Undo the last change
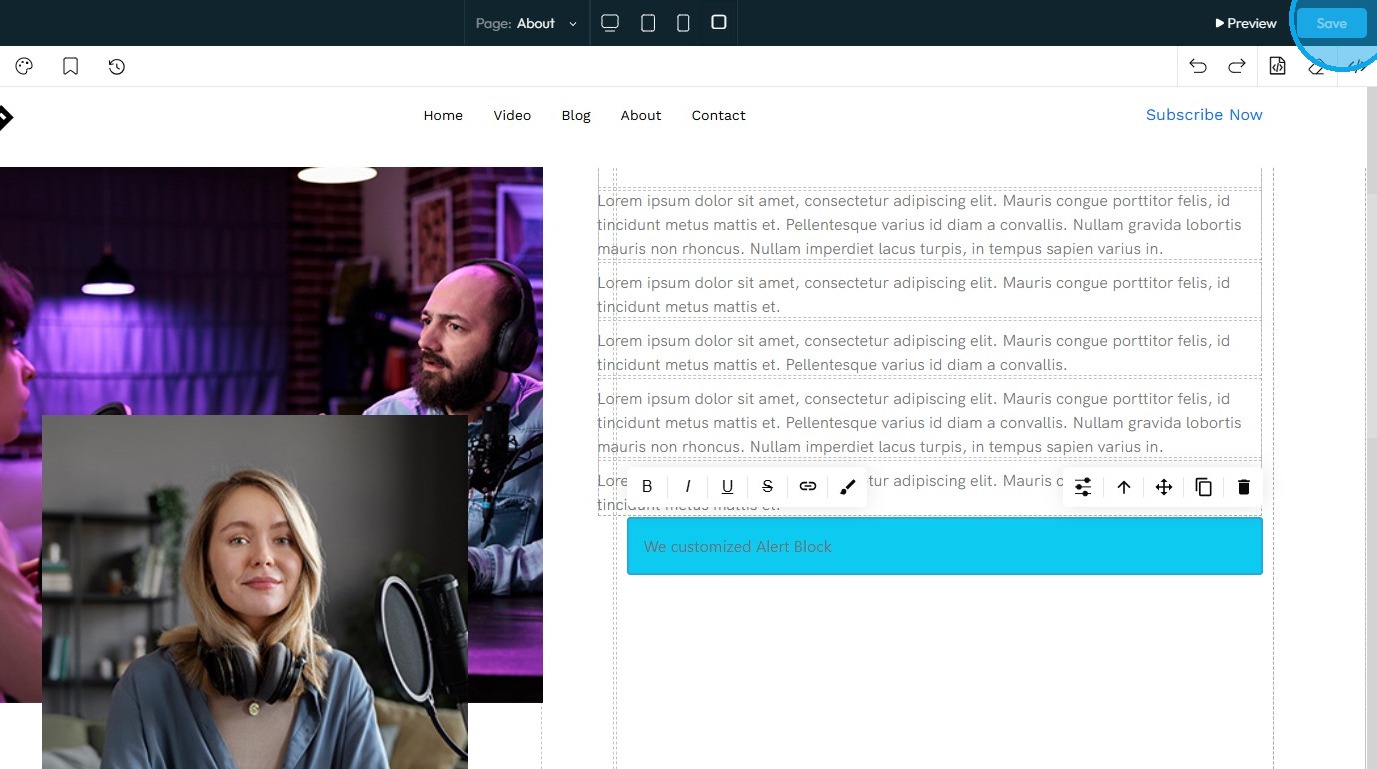1377x769 pixels. point(1198,67)
